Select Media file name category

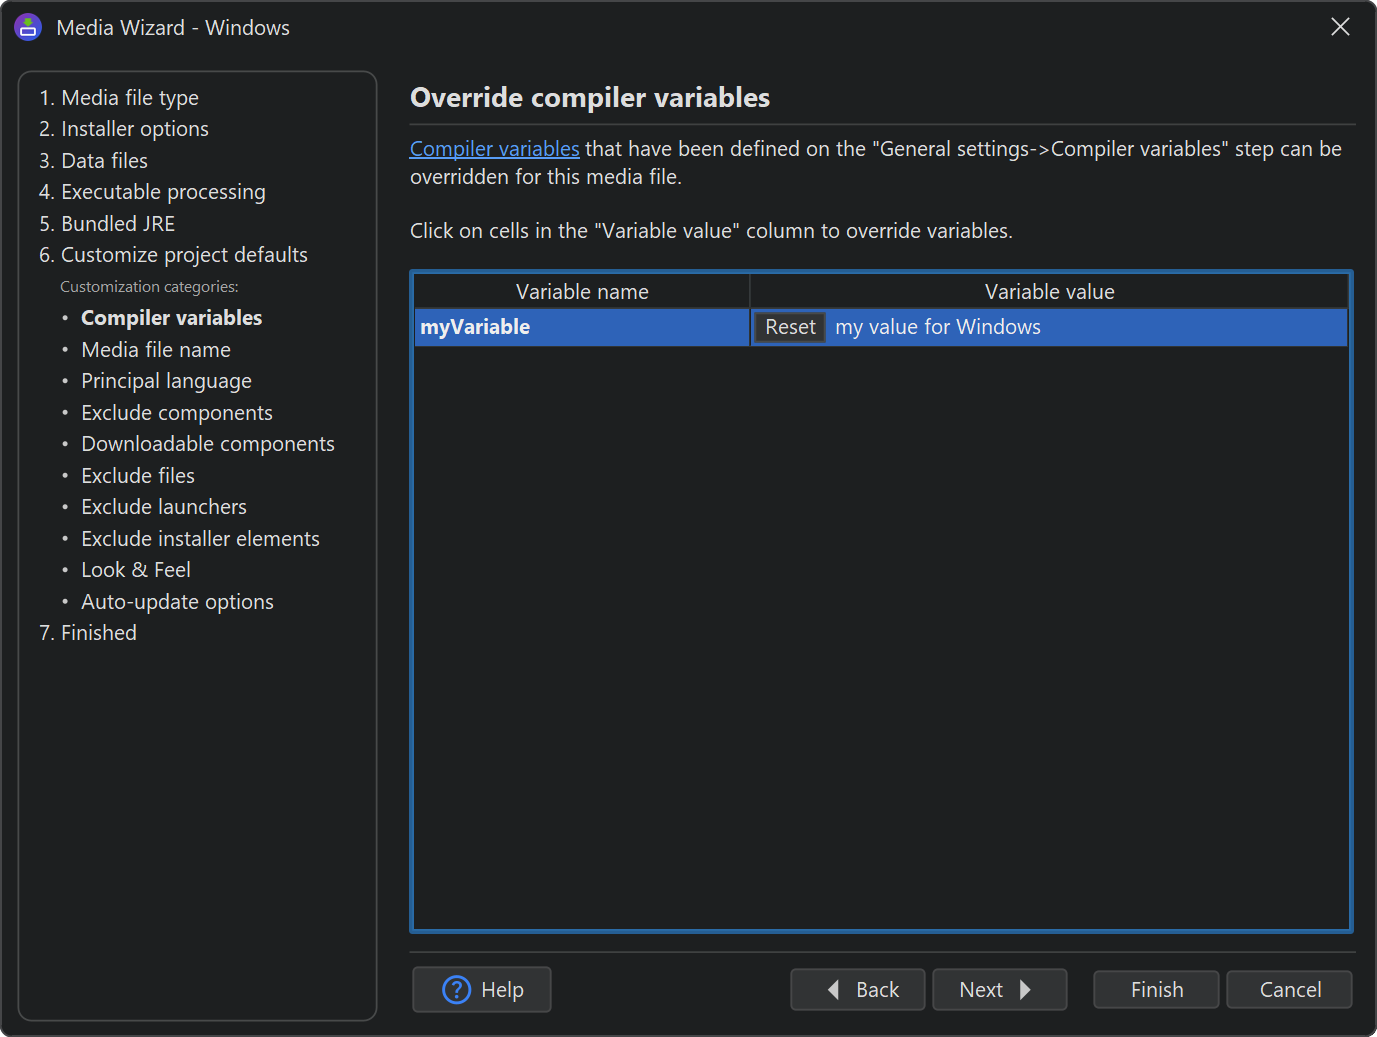156,350
